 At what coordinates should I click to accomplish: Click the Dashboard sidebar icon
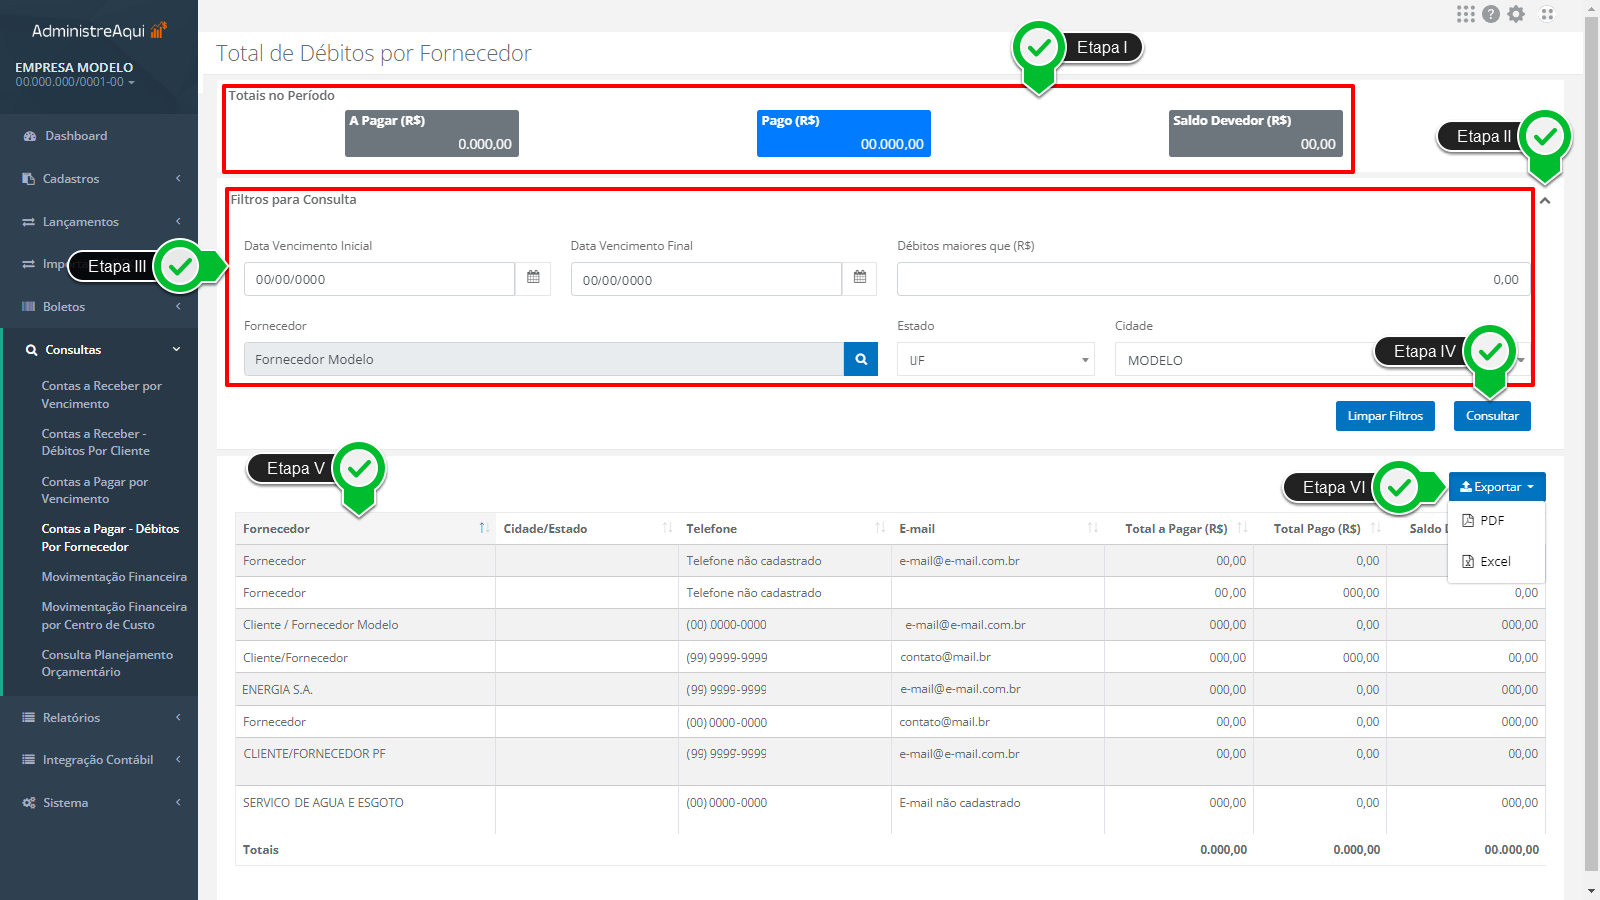click(x=30, y=136)
